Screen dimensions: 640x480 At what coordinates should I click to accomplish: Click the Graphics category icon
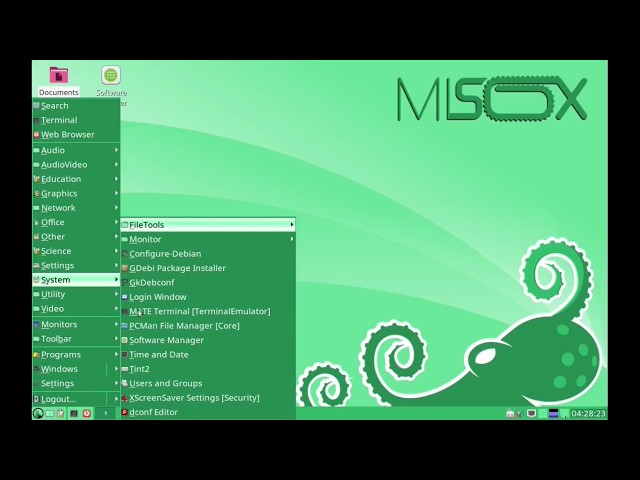pos(36,193)
